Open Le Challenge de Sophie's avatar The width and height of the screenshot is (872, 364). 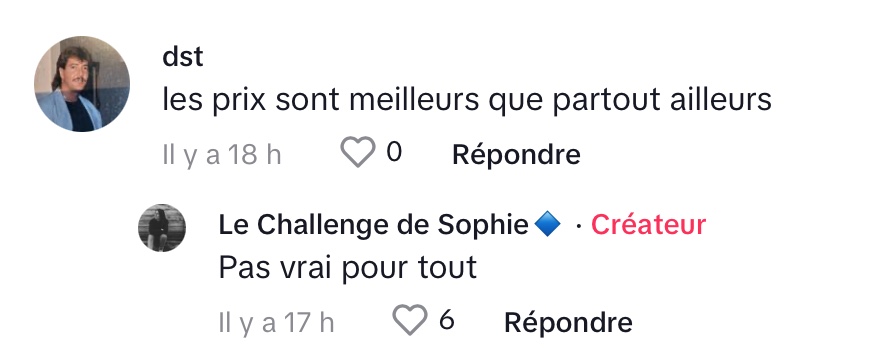162,228
